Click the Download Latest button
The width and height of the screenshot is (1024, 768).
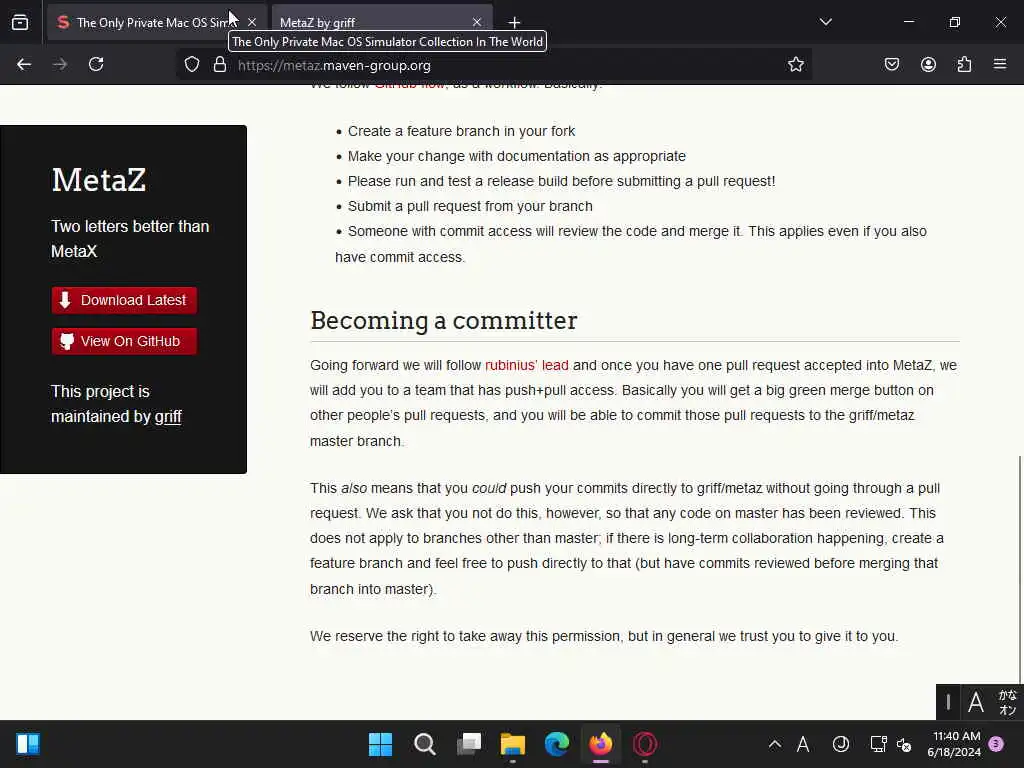[124, 300]
